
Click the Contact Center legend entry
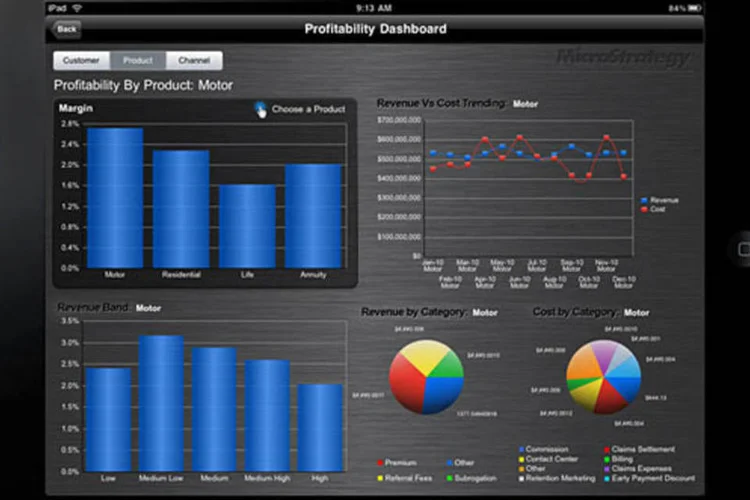548,459
